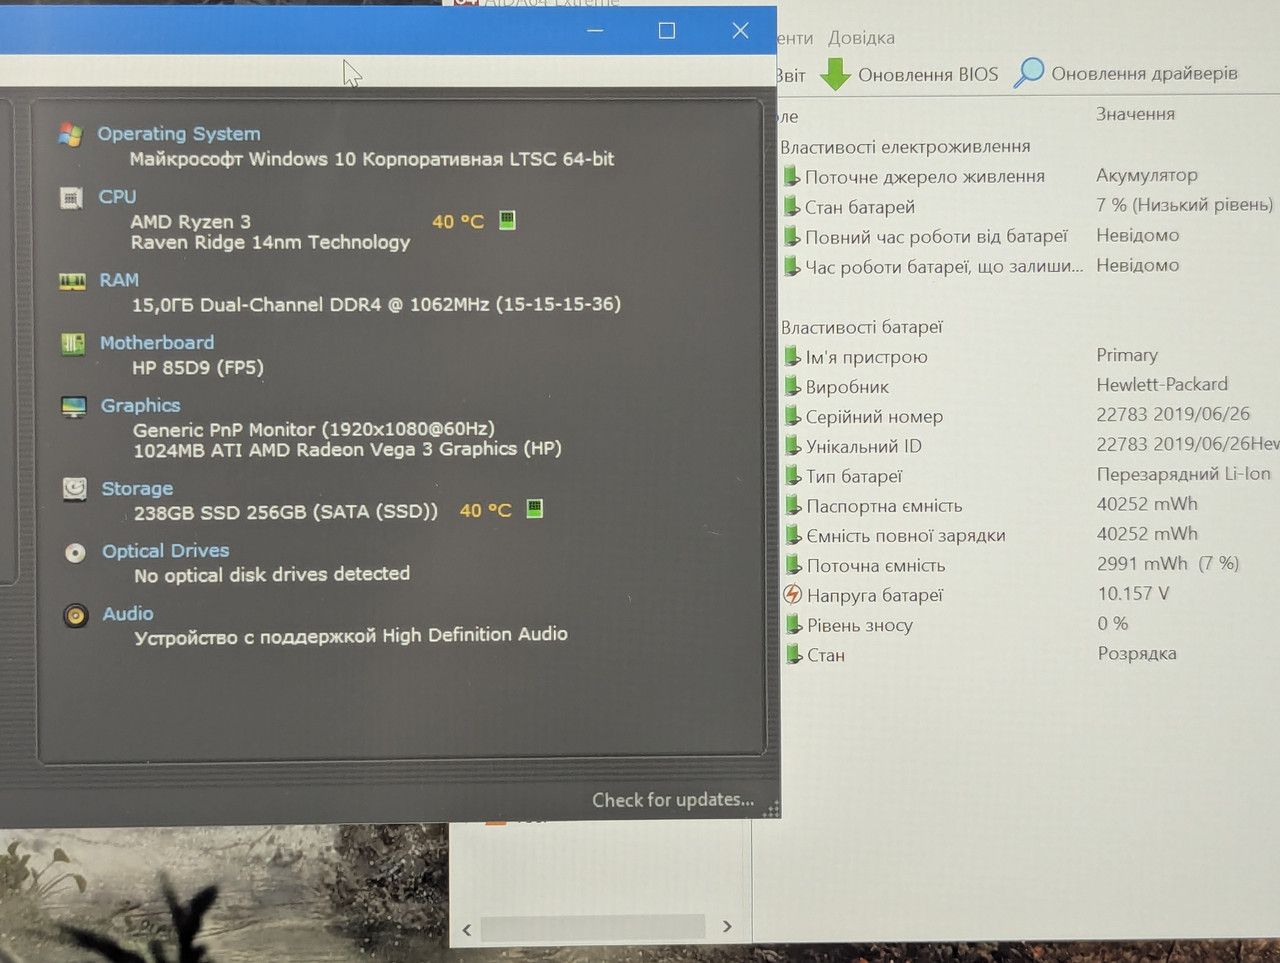Open the Motherboard section link

(x=157, y=343)
